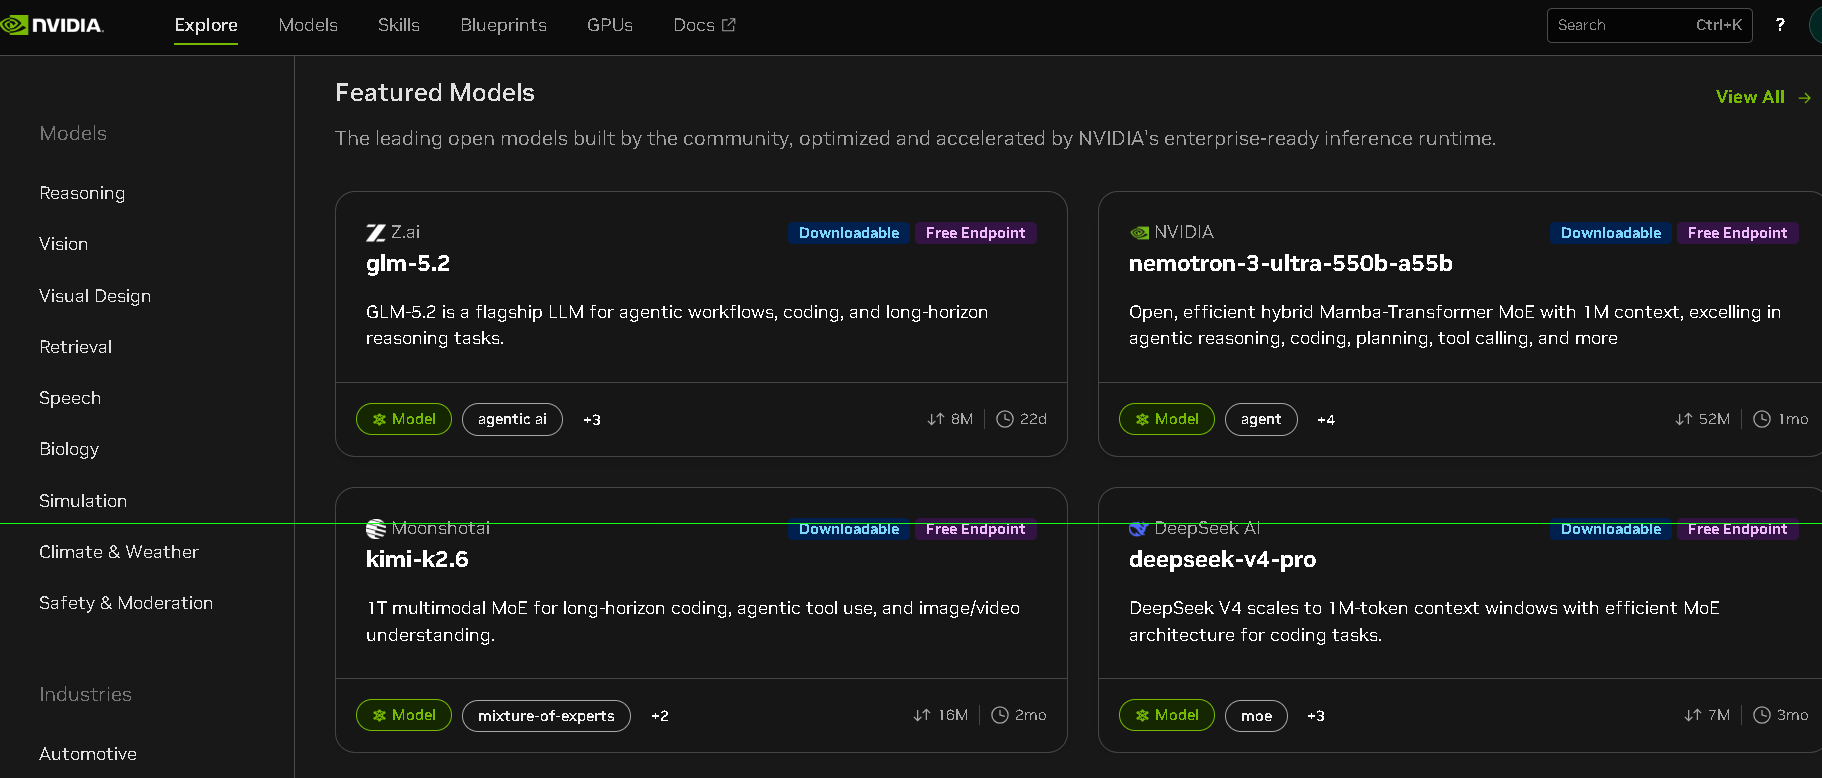This screenshot has width=1822, height=778.
Task: Open the Visual Design category
Action: 95,296
